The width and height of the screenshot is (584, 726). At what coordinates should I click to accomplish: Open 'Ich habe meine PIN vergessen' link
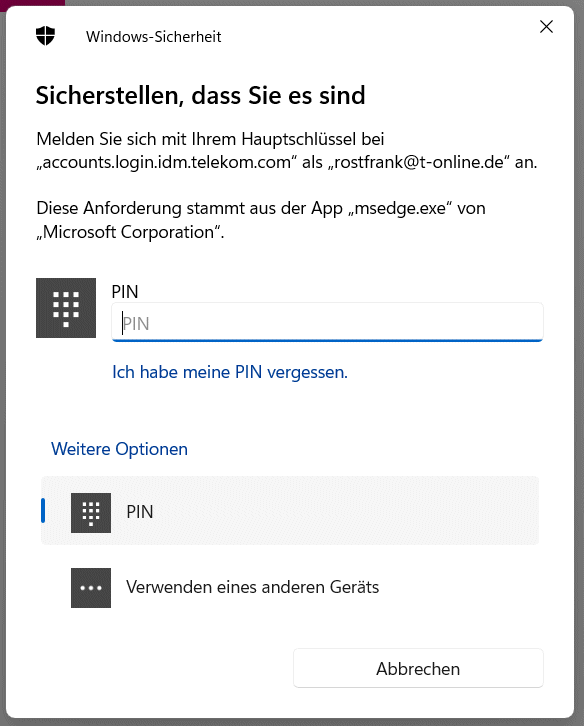230,372
